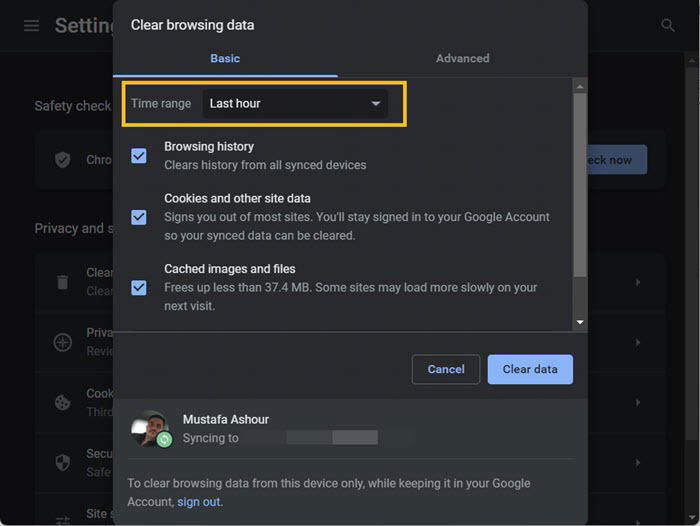Click the trash can icon in Privacy section
The height and width of the screenshot is (526, 700).
(x=62, y=282)
